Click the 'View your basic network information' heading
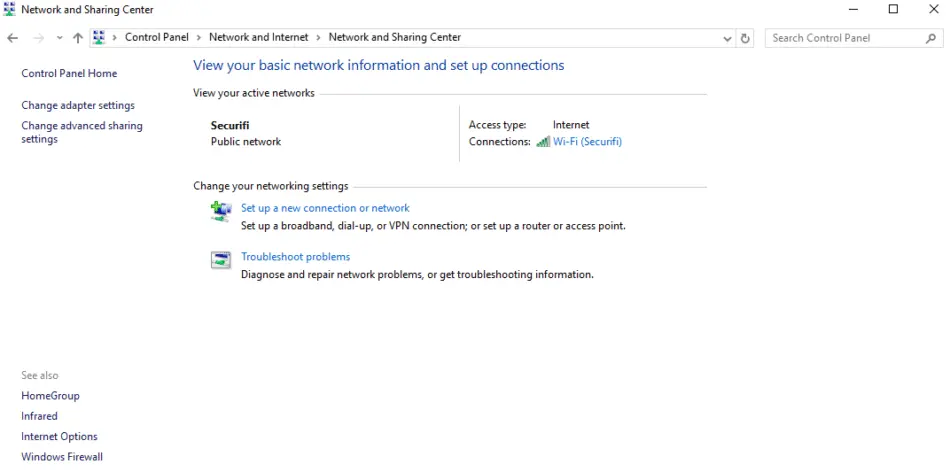Screen dimensions: 950x472 (x=379, y=65)
